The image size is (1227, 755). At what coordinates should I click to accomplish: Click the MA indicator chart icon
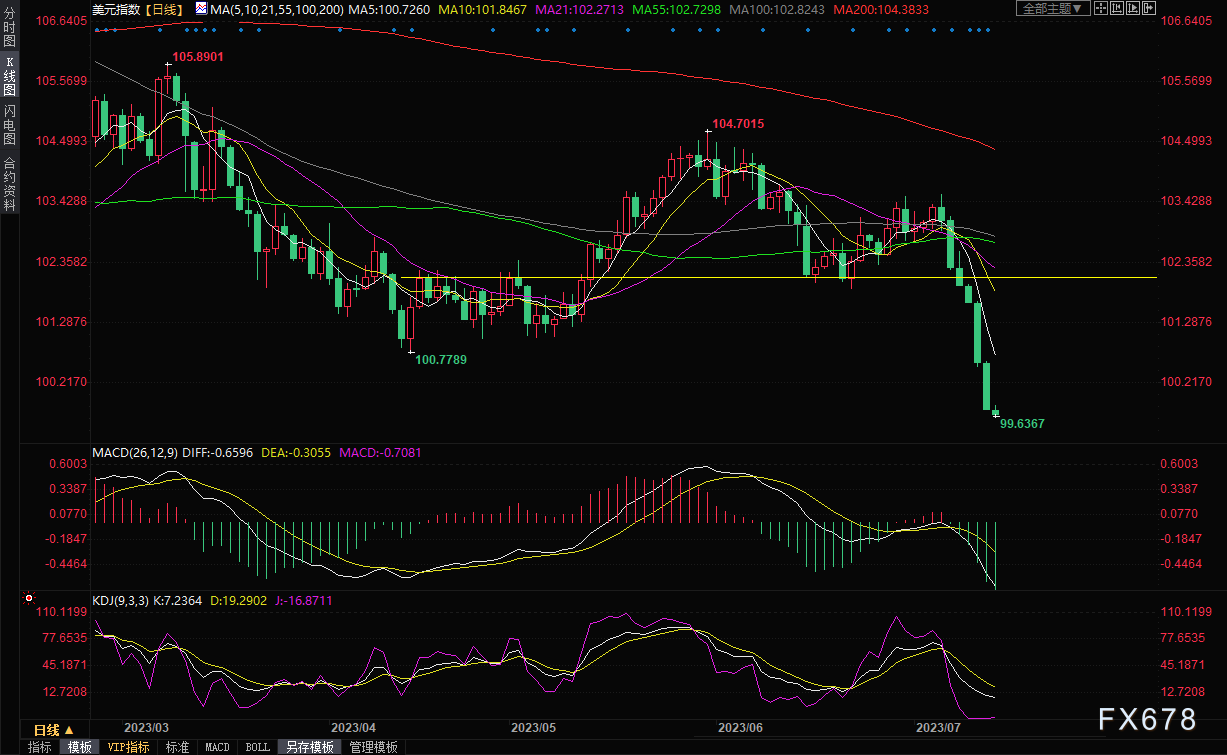click(x=201, y=9)
